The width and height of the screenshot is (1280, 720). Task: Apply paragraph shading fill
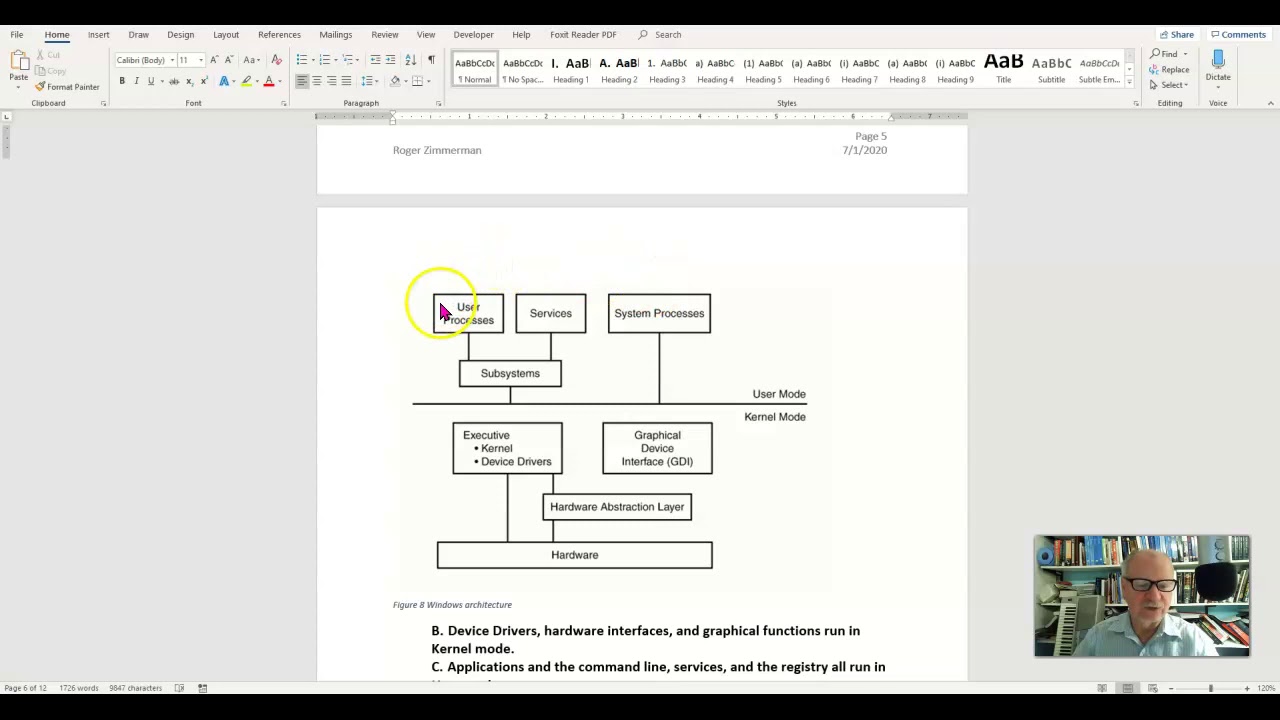(x=395, y=81)
